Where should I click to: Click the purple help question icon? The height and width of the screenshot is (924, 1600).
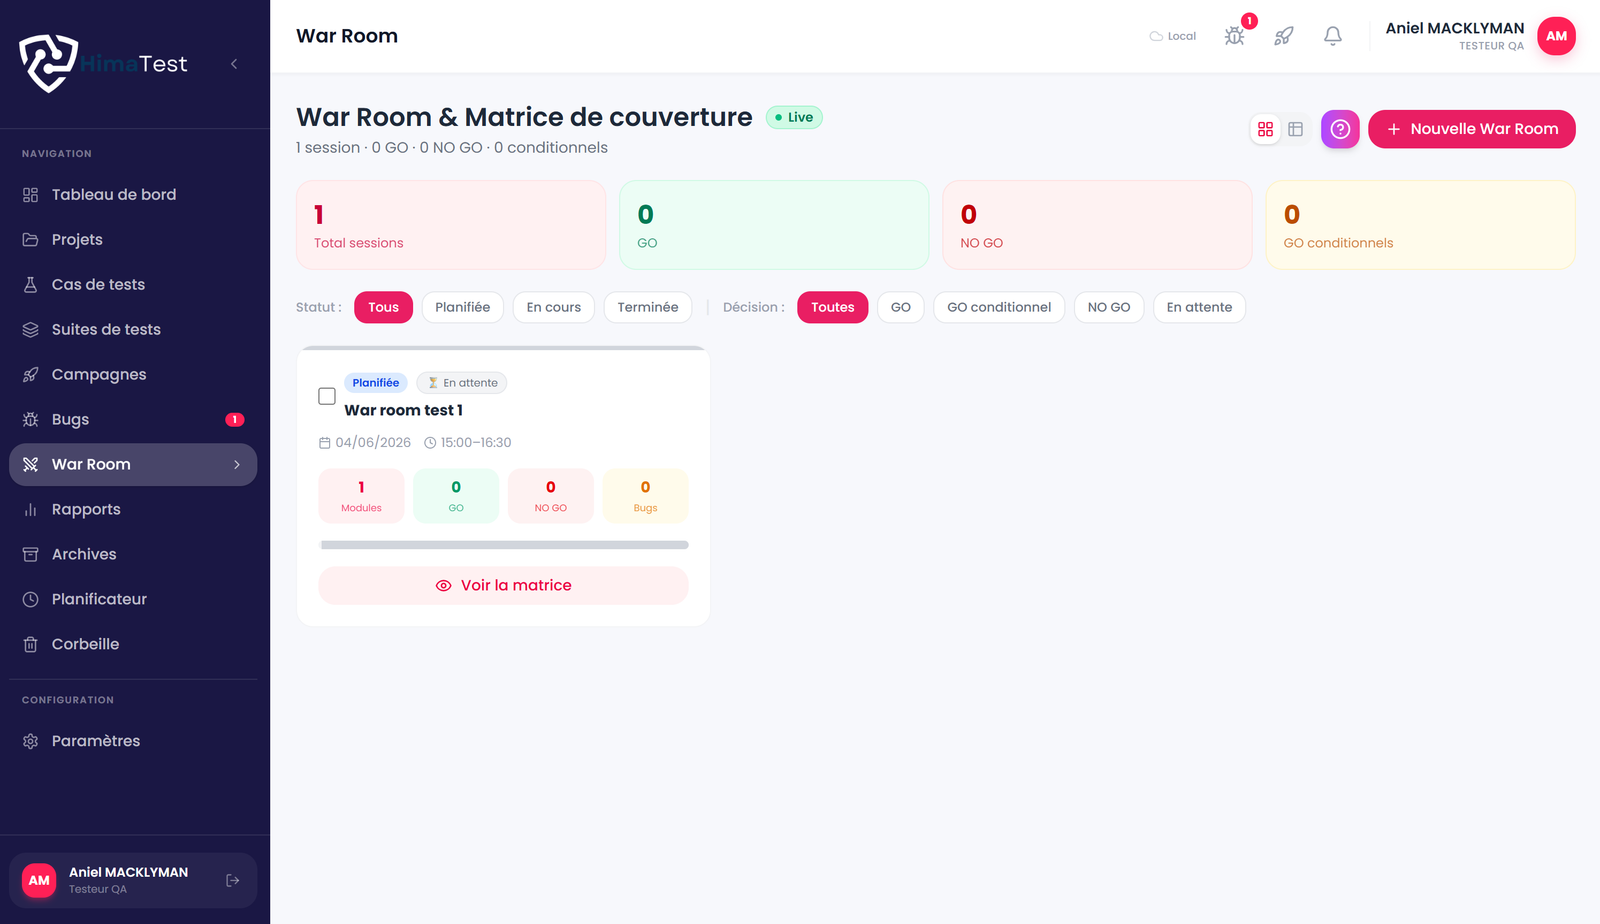[x=1340, y=129]
